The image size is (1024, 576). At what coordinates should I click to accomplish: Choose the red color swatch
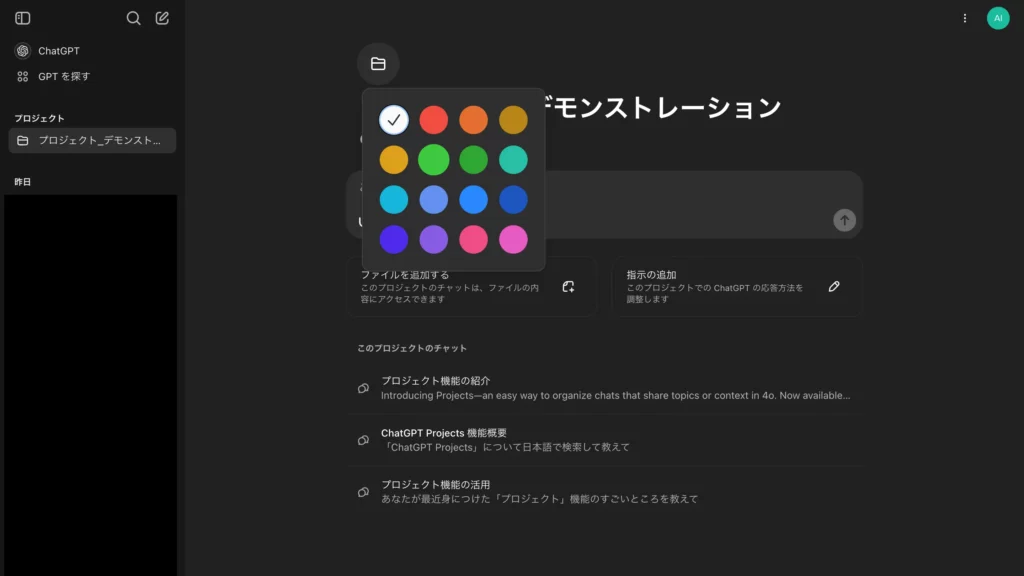(434, 120)
